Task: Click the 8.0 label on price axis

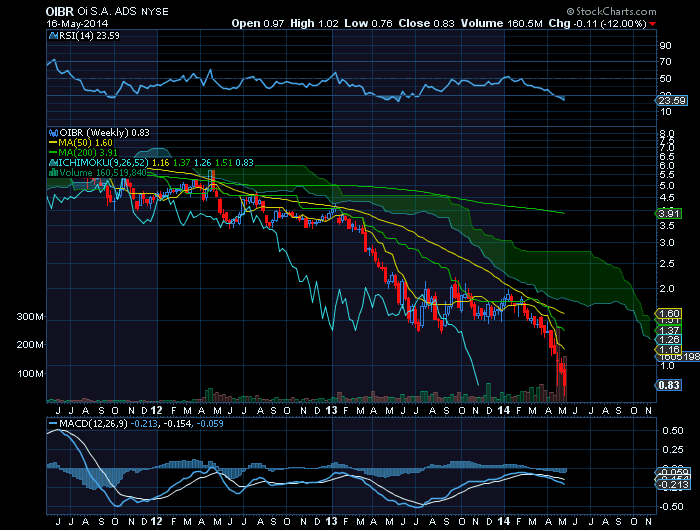Action: point(667,133)
